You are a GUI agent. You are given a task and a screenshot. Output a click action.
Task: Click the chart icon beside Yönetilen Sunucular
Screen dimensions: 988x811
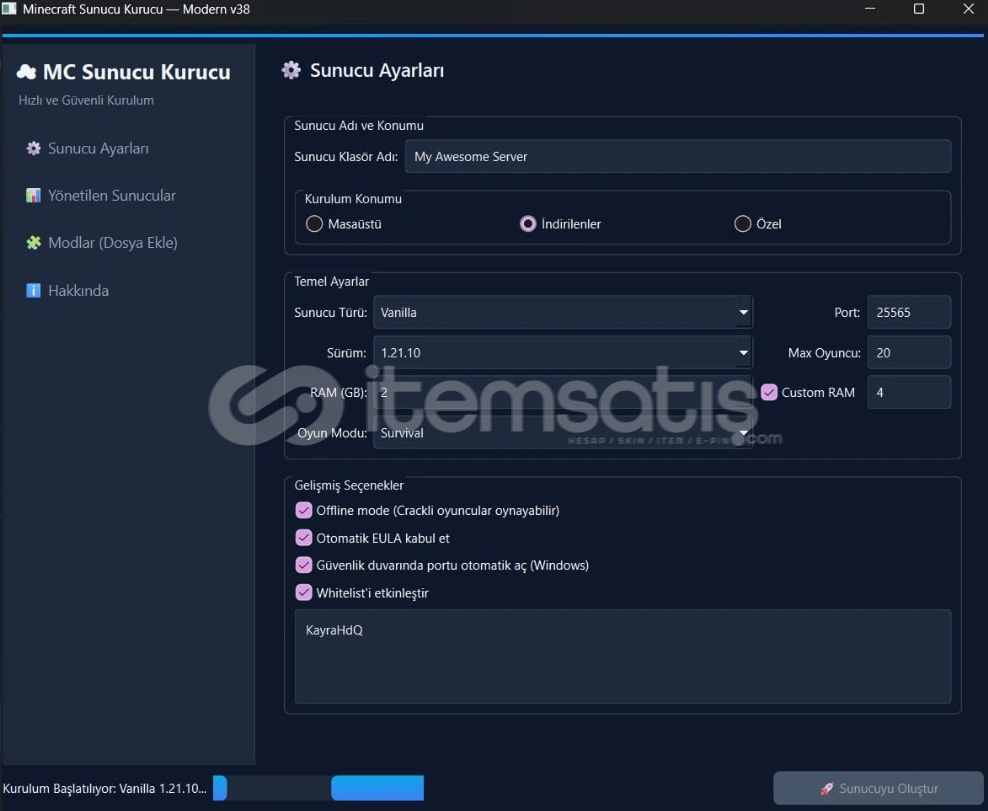pyautogui.click(x=33, y=196)
